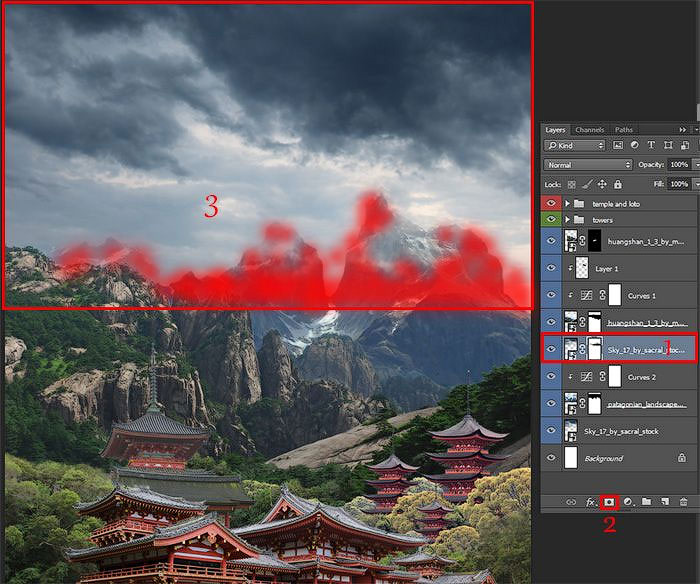
Task: Open the Kind filter dropdown
Action: click(x=574, y=145)
